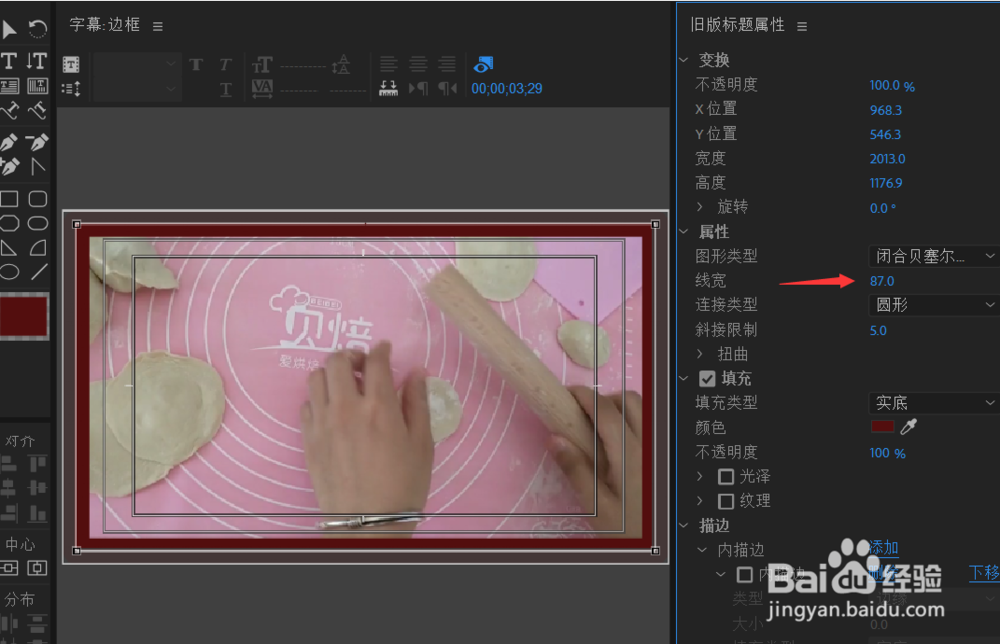The height and width of the screenshot is (644, 1000).
Task: Collapse the 属性 properties section
Action: (684, 231)
